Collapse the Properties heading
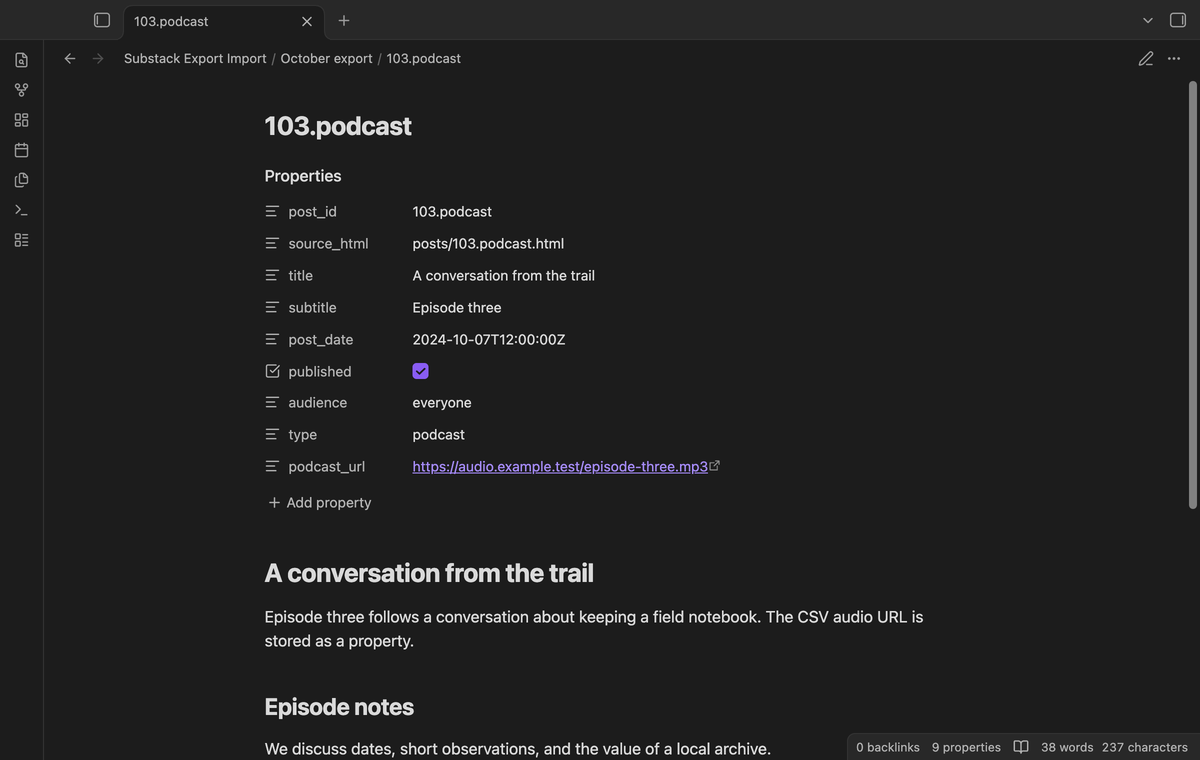Screen dimensions: 1200x760 click(x=303, y=176)
